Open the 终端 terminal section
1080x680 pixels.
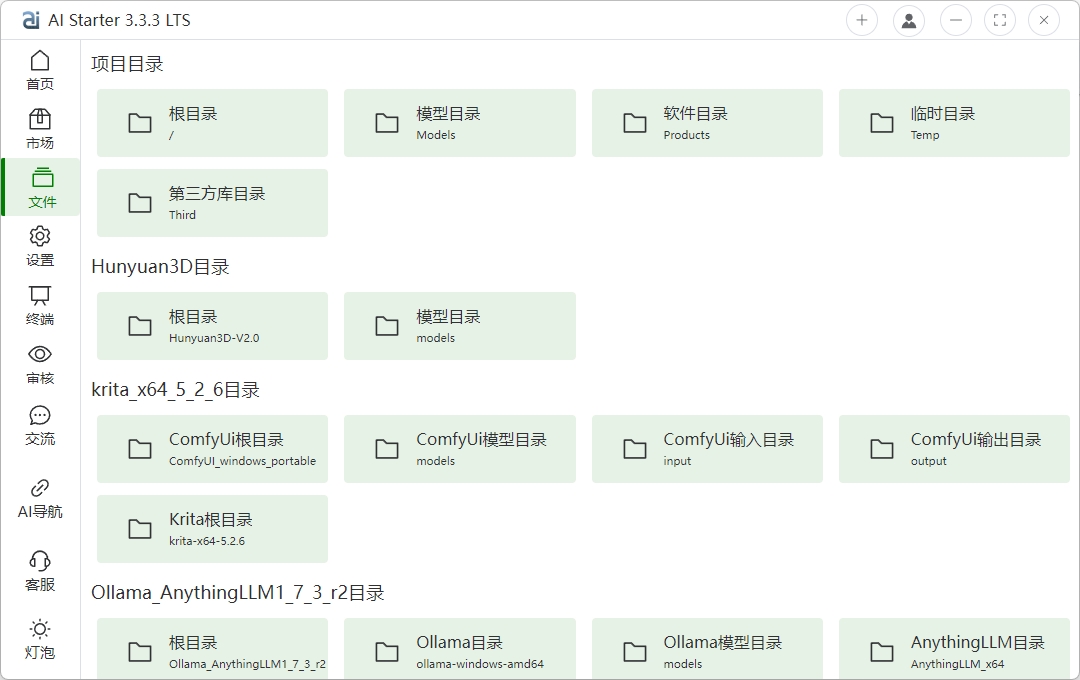pos(40,305)
